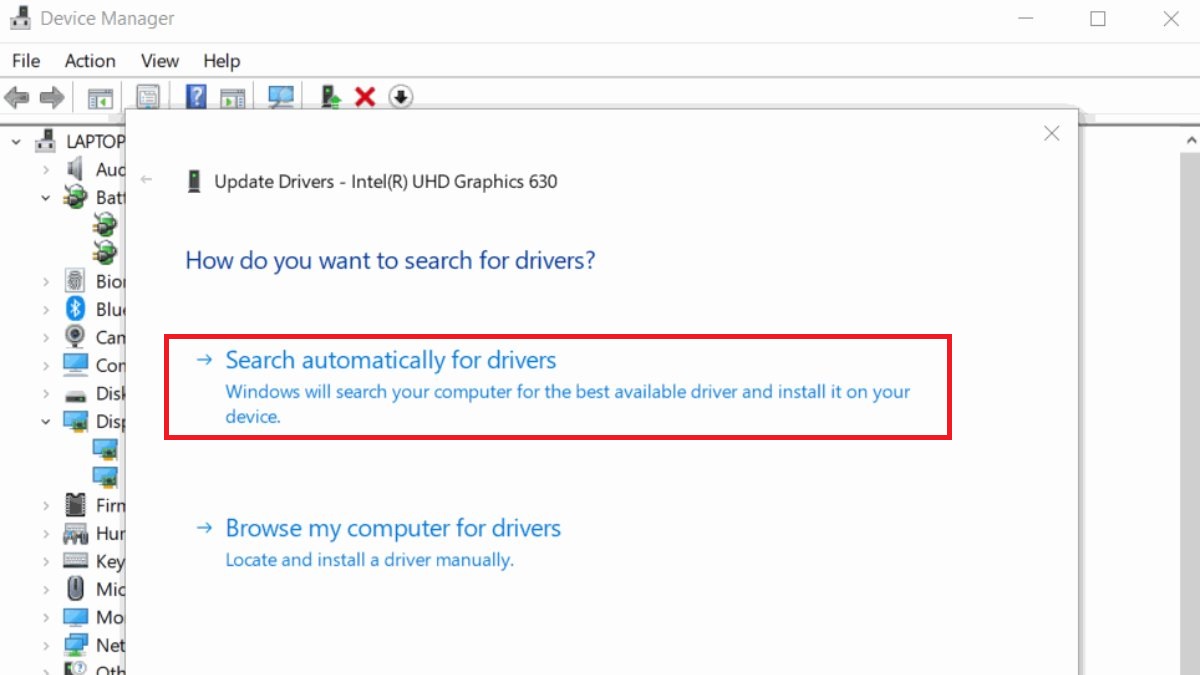This screenshot has width=1200, height=675.
Task: Expand the Audio category in device tree
Action: (x=46, y=170)
